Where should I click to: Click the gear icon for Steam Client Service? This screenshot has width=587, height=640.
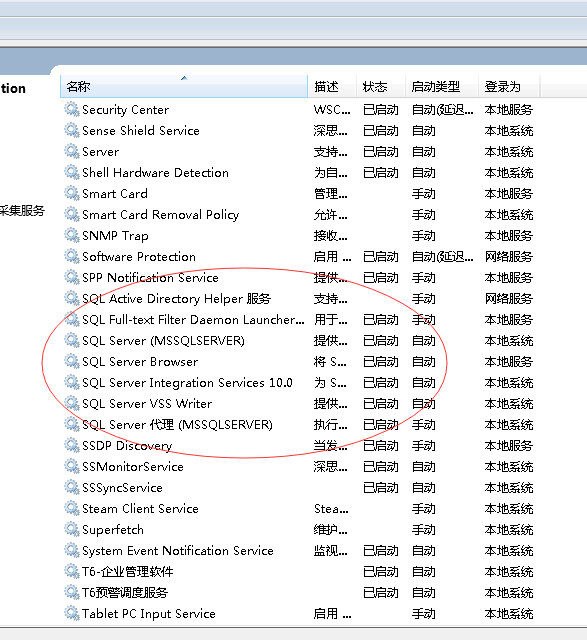click(x=72, y=509)
